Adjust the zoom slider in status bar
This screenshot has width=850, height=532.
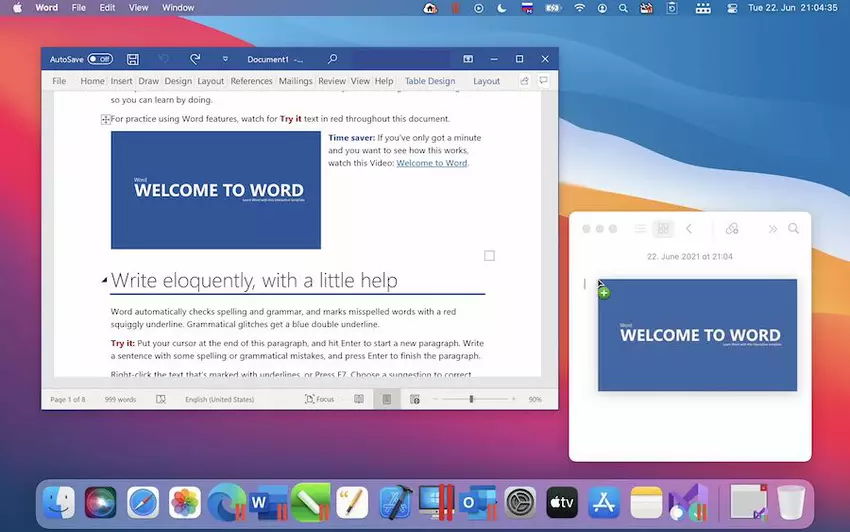pyautogui.click(x=471, y=399)
